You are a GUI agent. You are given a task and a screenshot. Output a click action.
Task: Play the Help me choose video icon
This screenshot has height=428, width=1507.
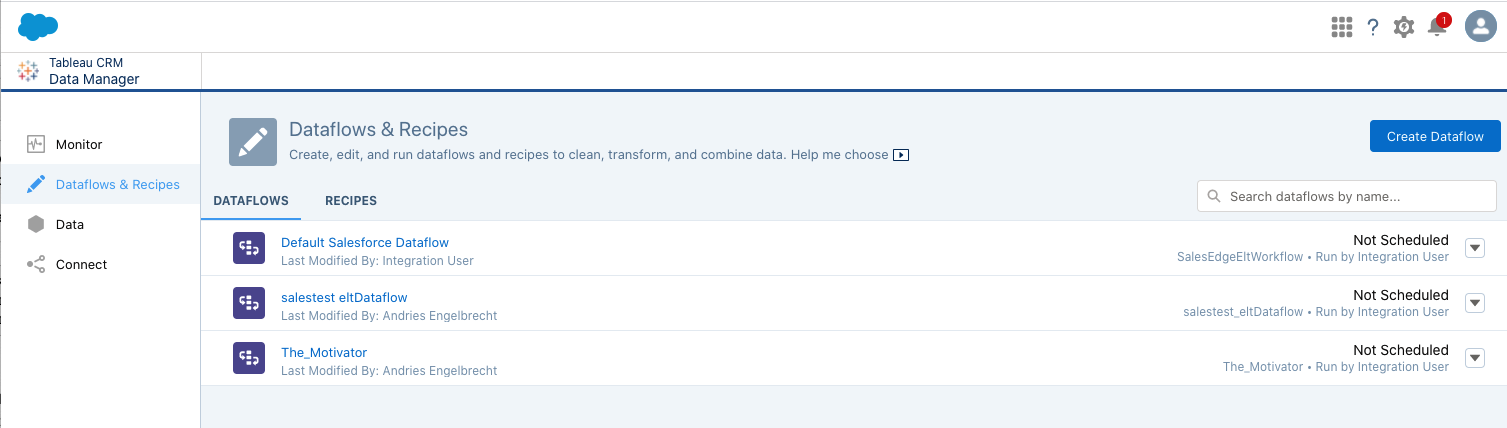point(901,155)
